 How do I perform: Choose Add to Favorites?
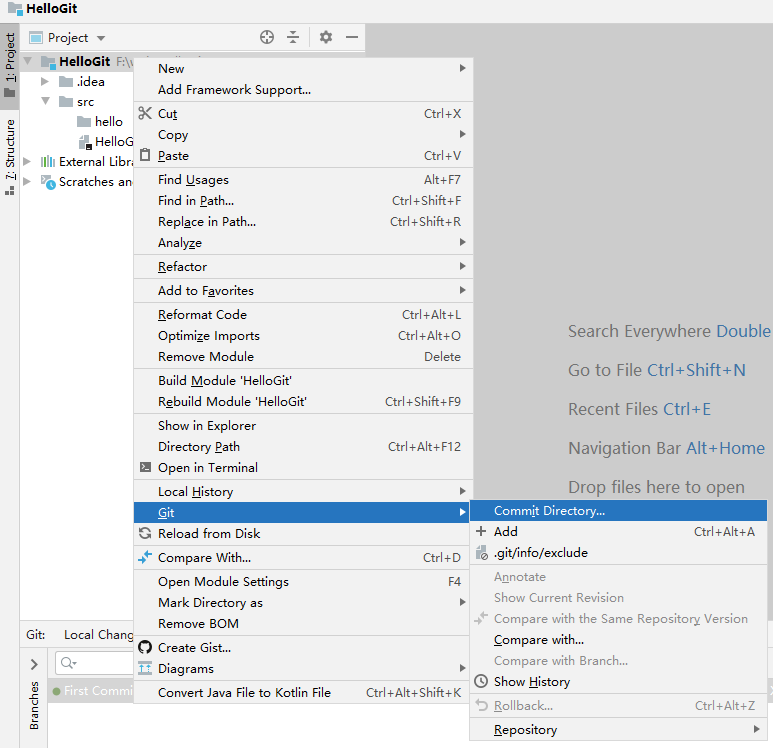click(303, 290)
